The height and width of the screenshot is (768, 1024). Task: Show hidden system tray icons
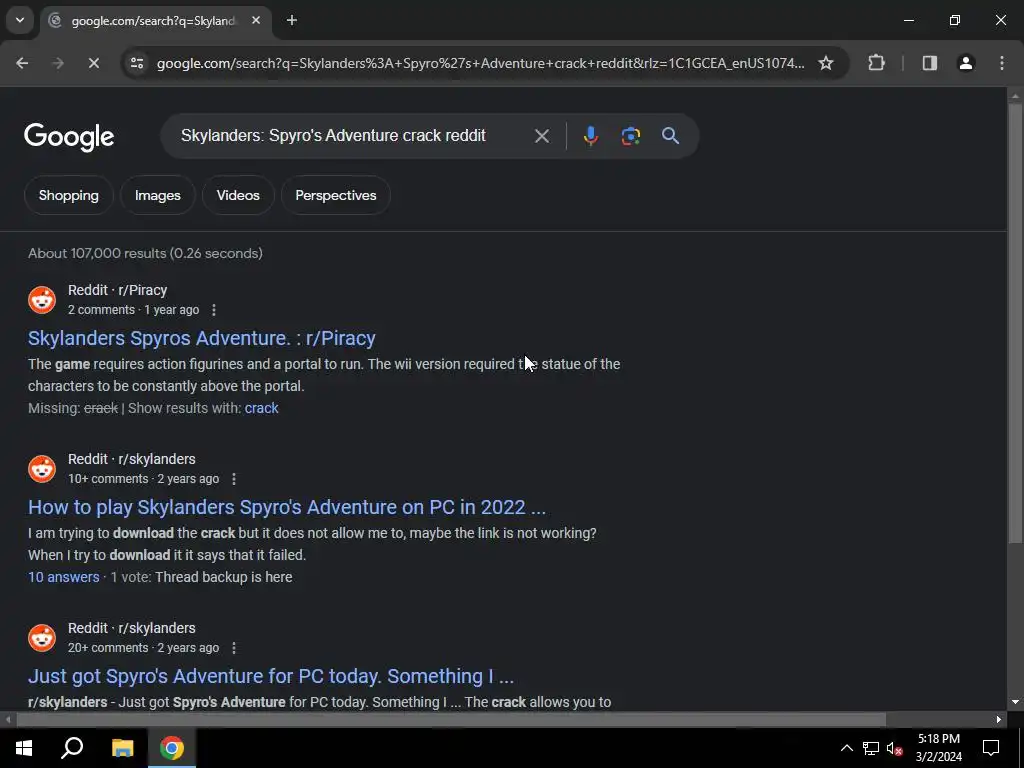846,748
